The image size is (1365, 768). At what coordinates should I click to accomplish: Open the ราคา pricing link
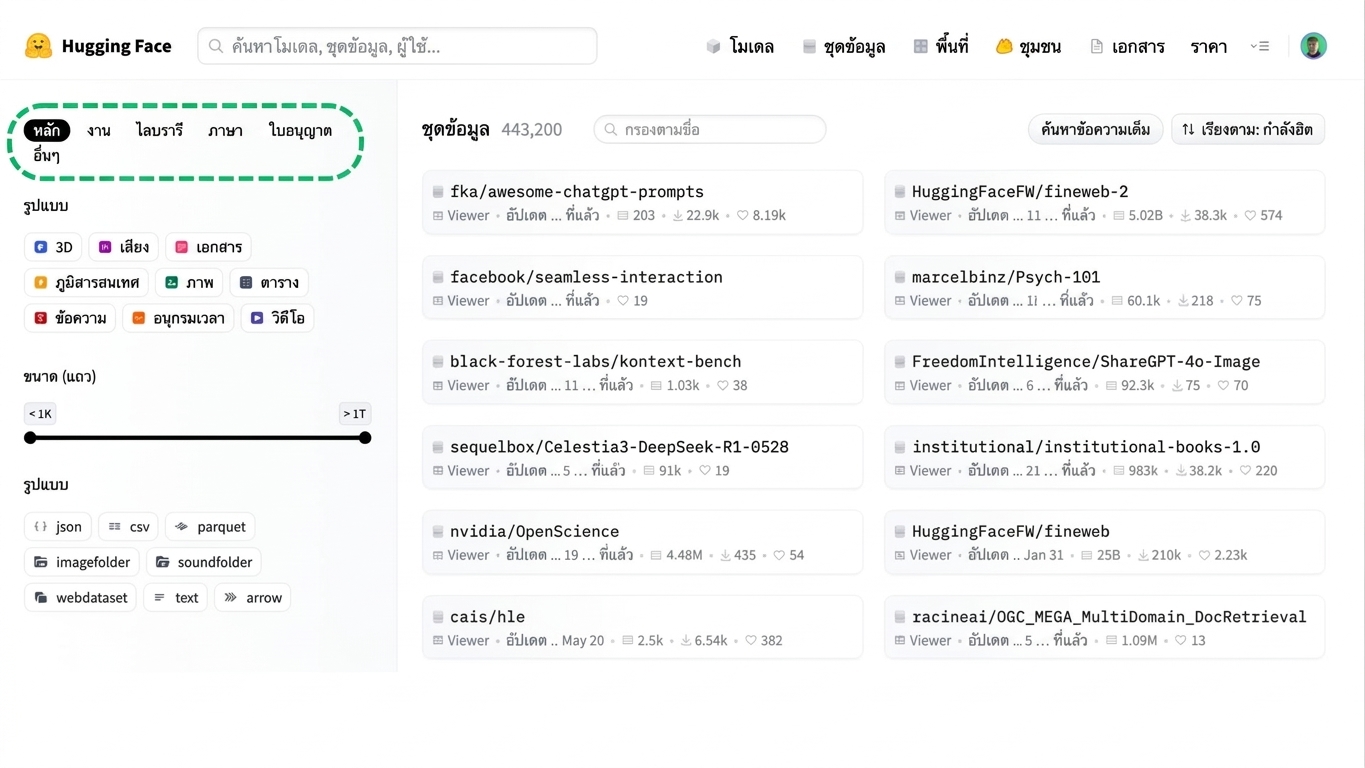pyautogui.click(x=1208, y=46)
